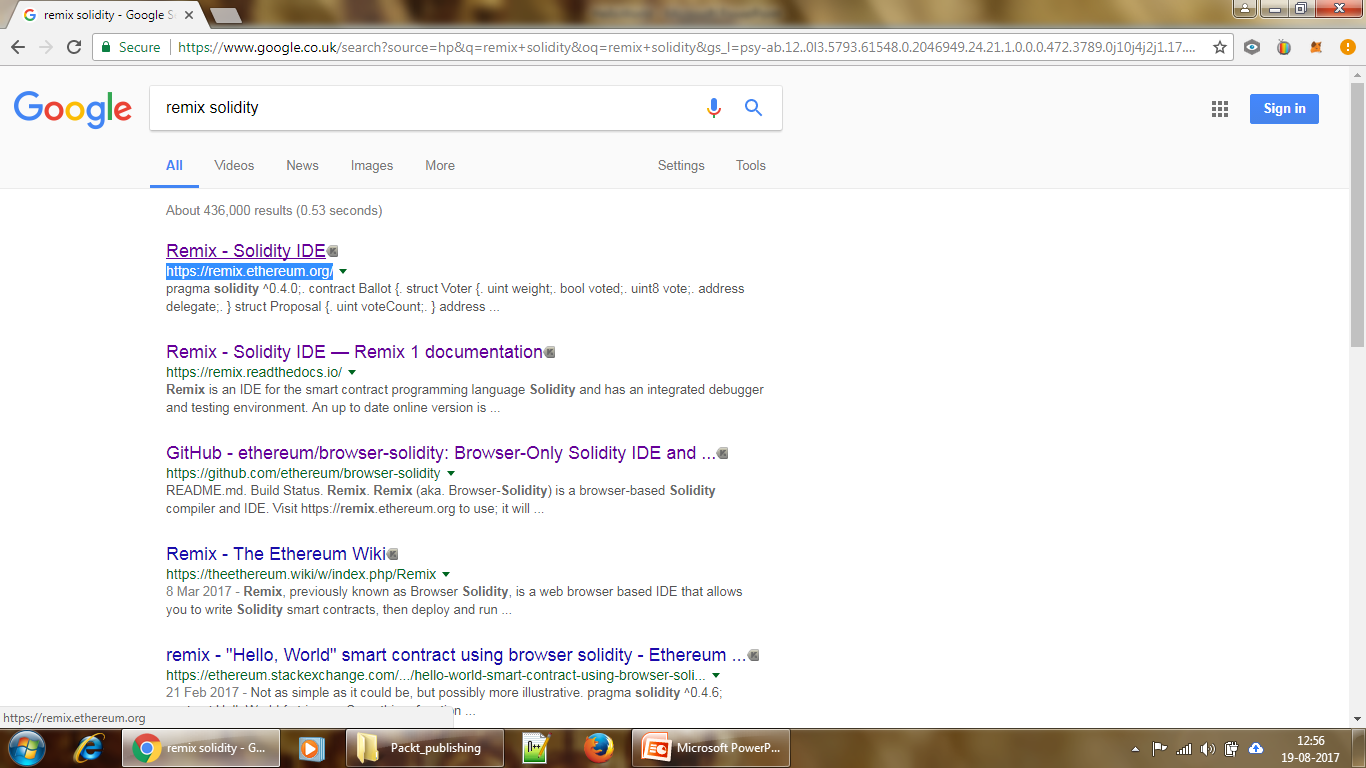The image size is (1366, 768).
Task: Open the Google apps grid
Action: (1220, 109)
